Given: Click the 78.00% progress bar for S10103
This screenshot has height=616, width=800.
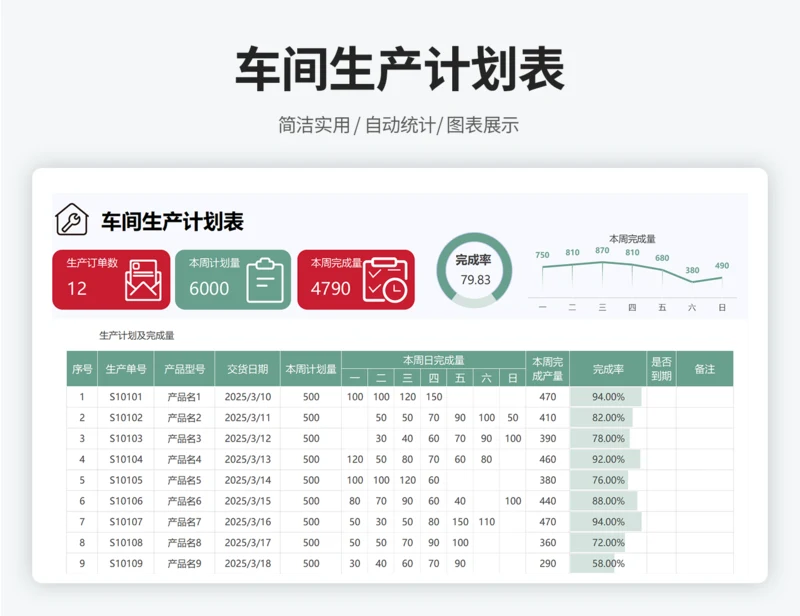Looking at the screenshot, I should [600, 438].
